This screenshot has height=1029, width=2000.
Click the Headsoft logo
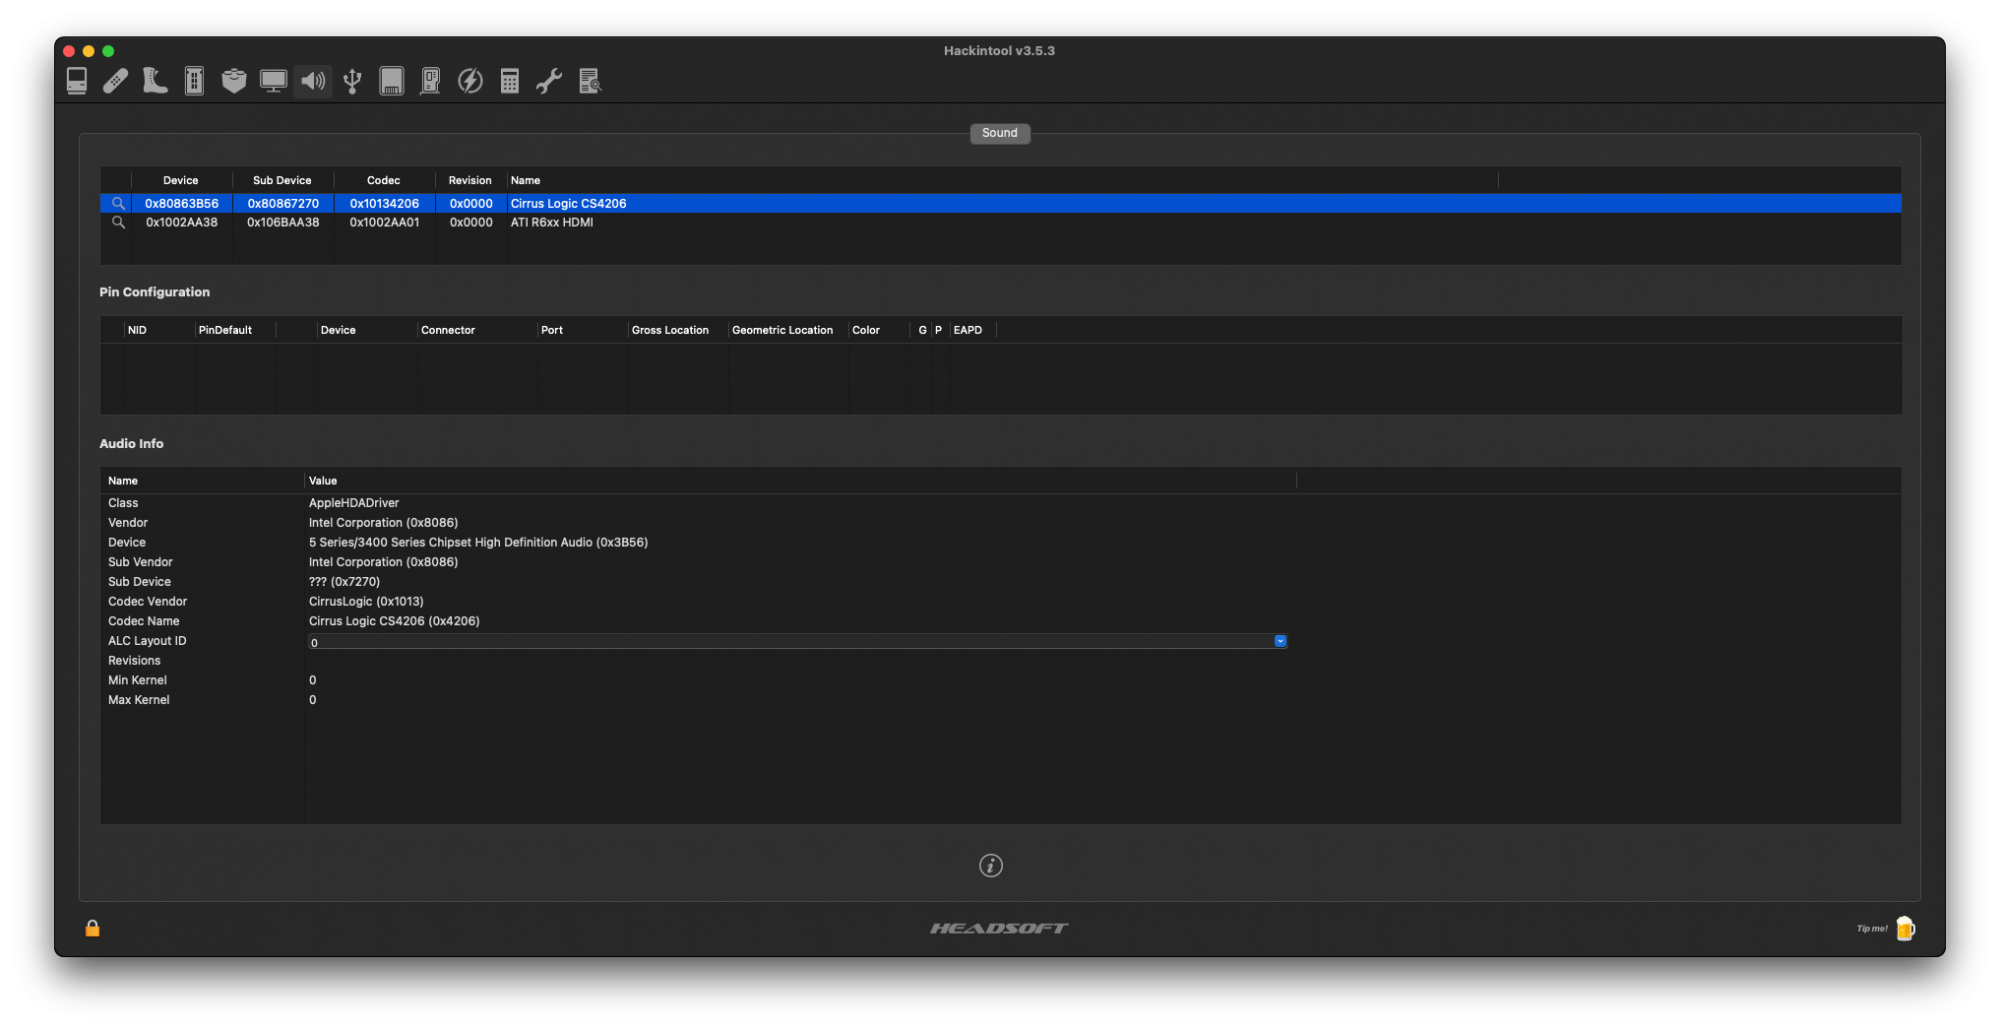999,928
